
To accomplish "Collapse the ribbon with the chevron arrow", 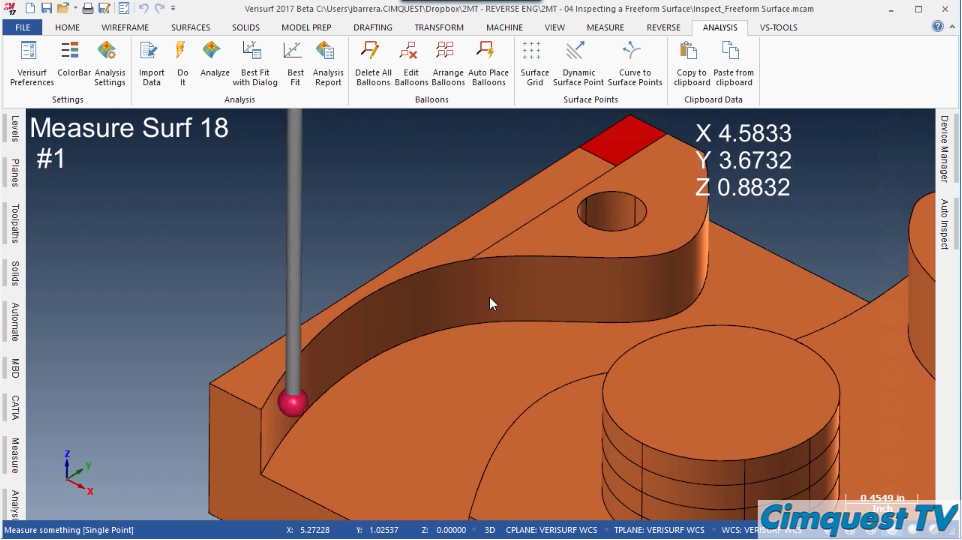I will pyautogui.click(x=952, y=27).
